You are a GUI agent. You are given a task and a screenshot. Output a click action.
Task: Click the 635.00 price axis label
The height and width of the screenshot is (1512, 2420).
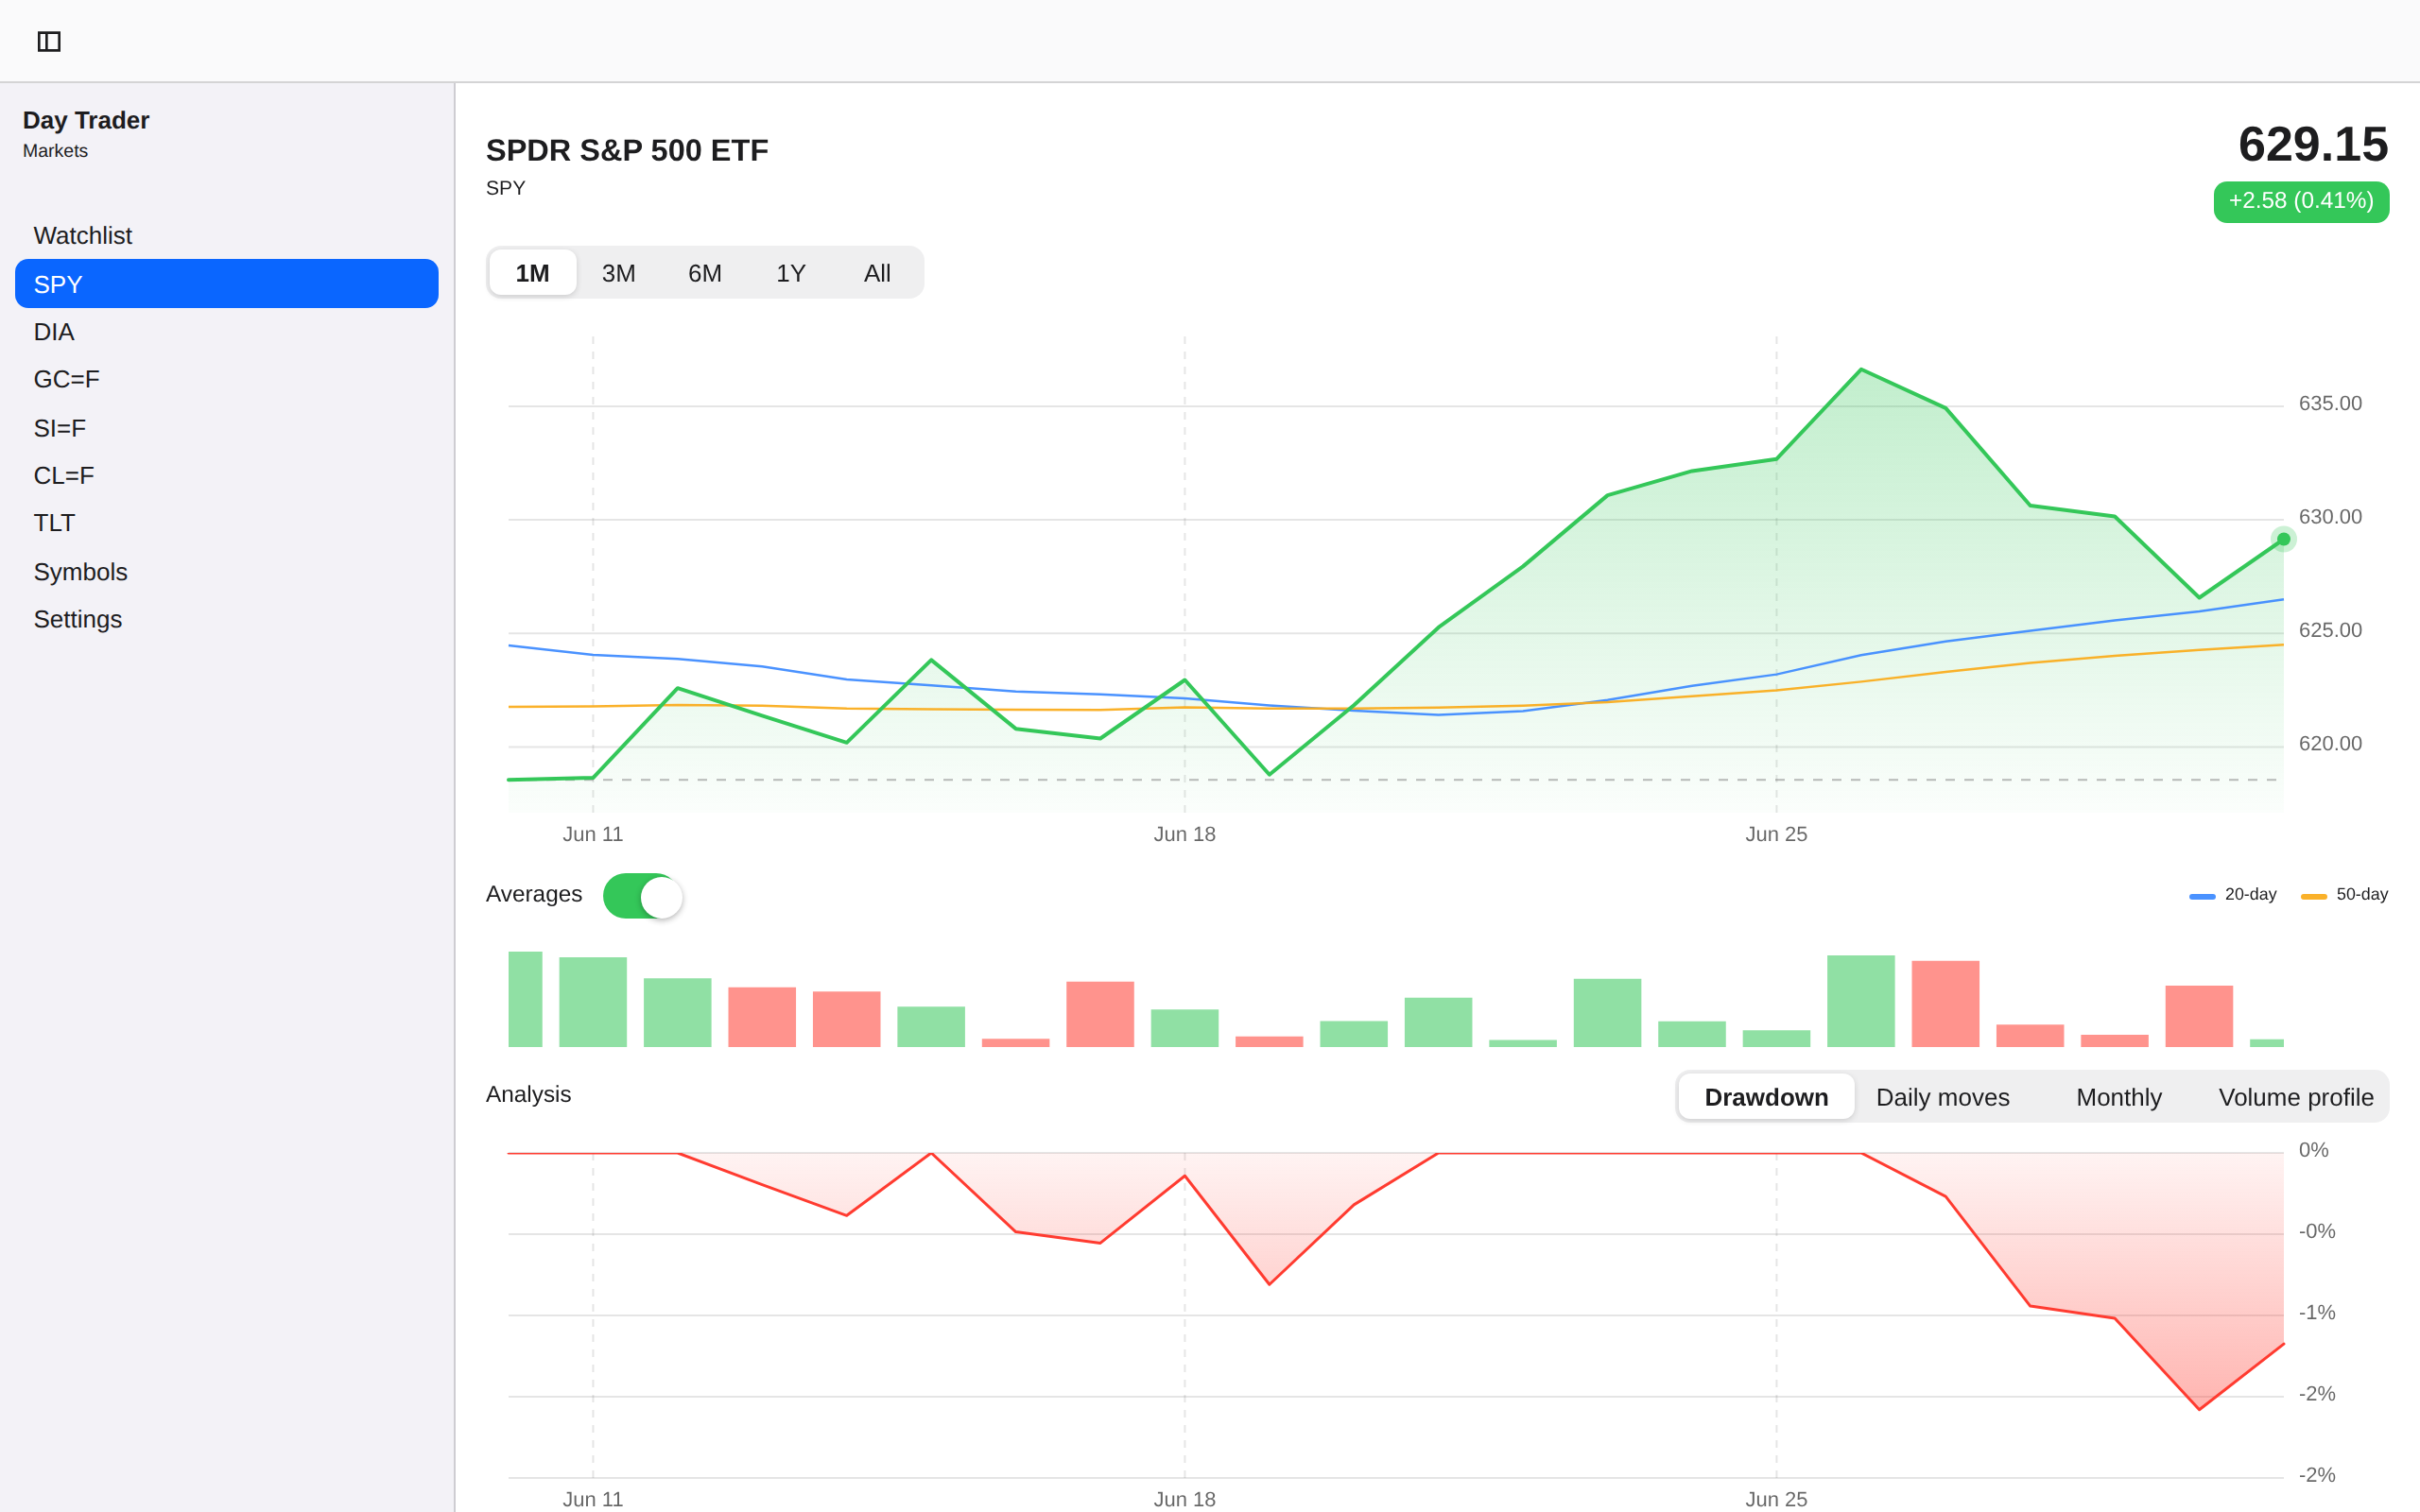2330,404
